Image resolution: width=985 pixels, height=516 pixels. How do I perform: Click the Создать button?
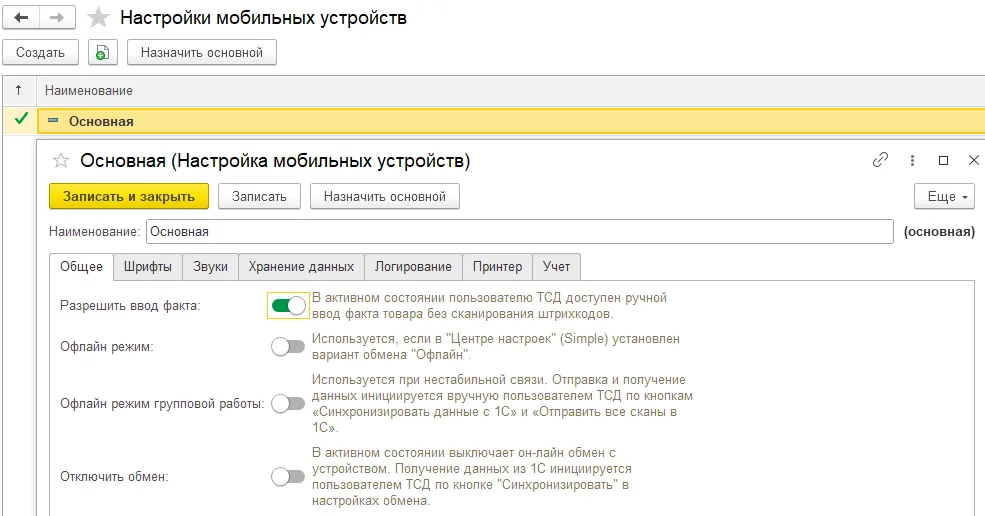tap(40, 53)
